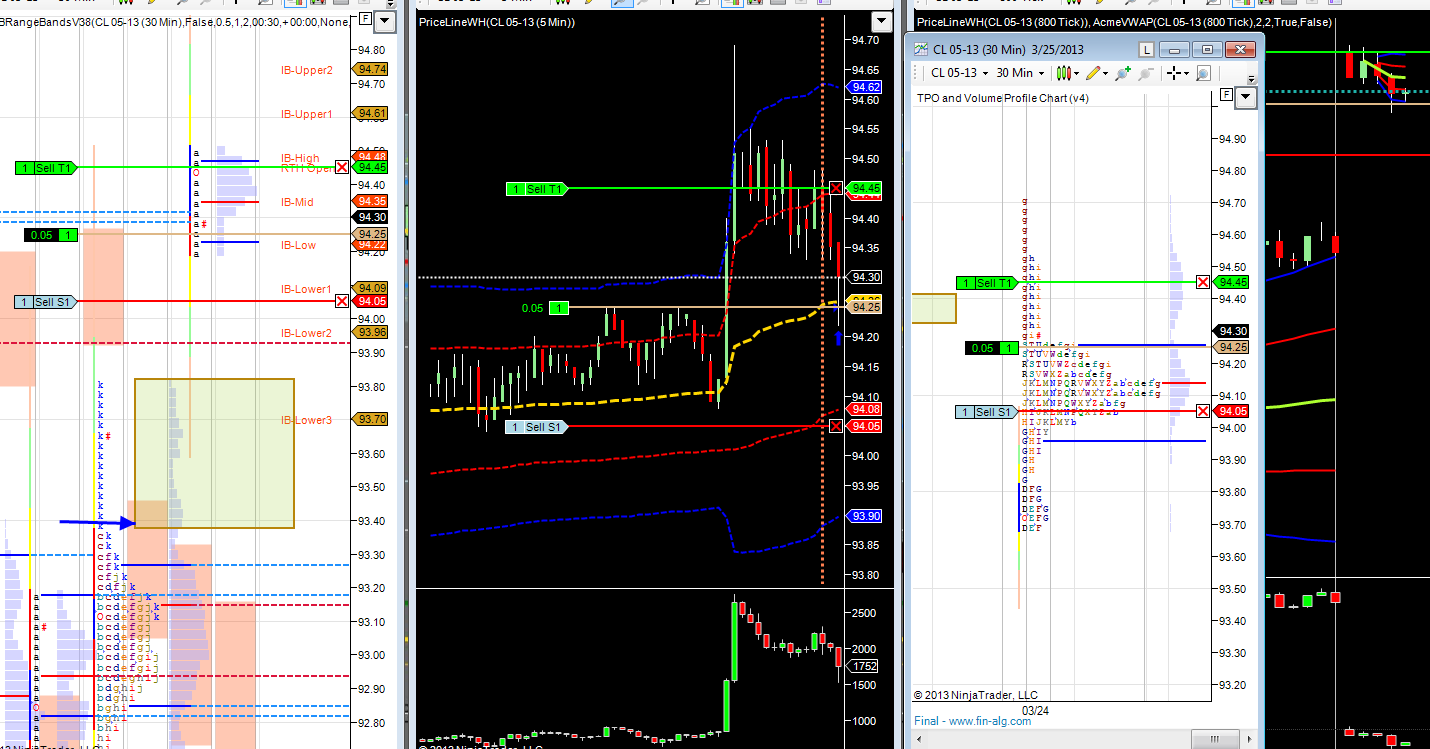
Task: Click the 800 Tick chart's PriceLineWH AcmeVWAP label
Action: point(1124,22)
